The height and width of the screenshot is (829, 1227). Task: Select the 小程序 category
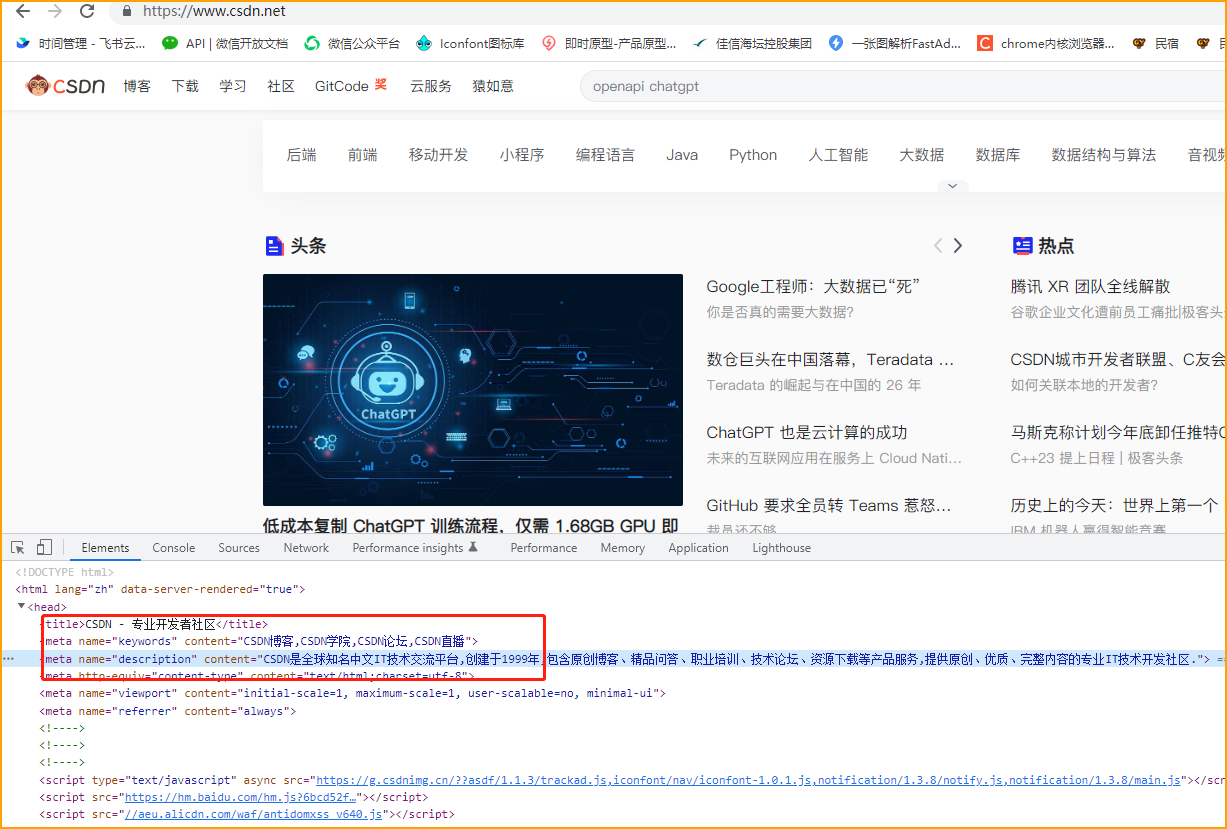tap(522, 155)
